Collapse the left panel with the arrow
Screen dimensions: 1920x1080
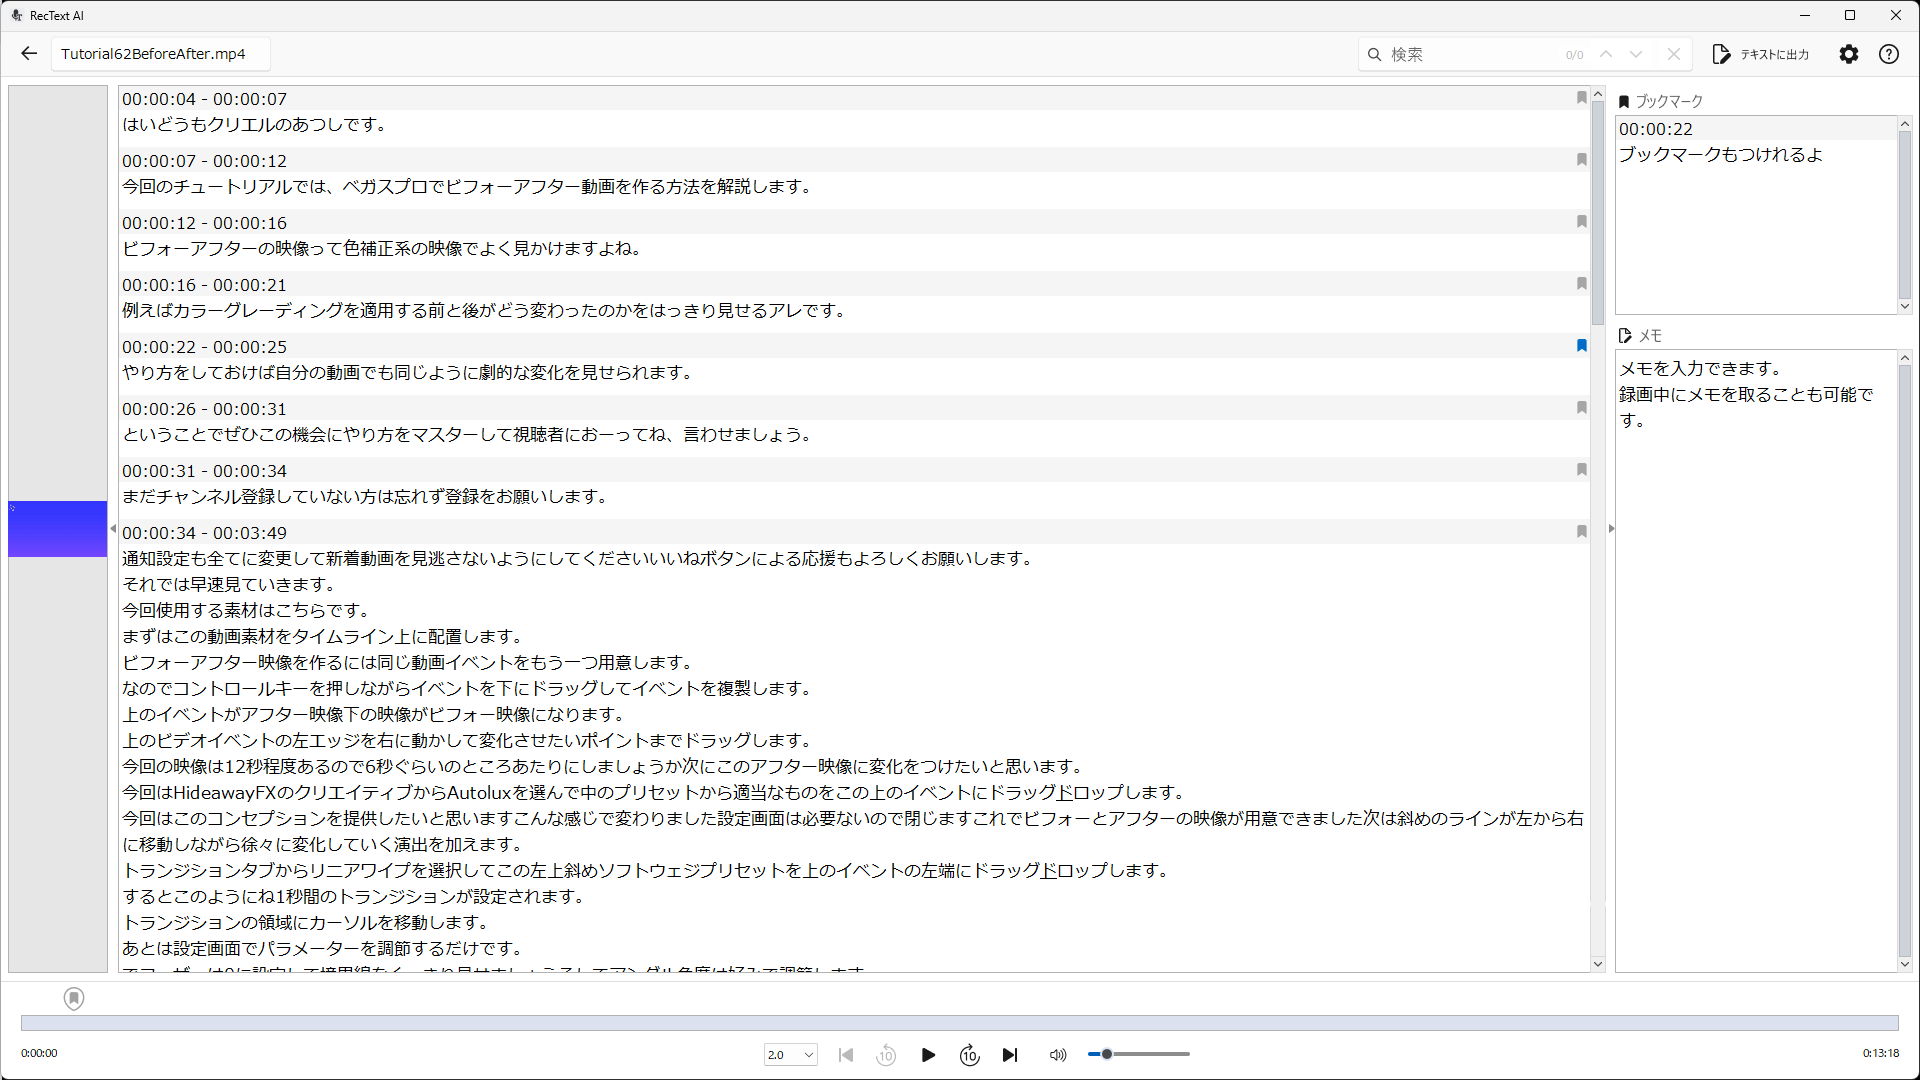pyautogui.click(x=113, y=528)
